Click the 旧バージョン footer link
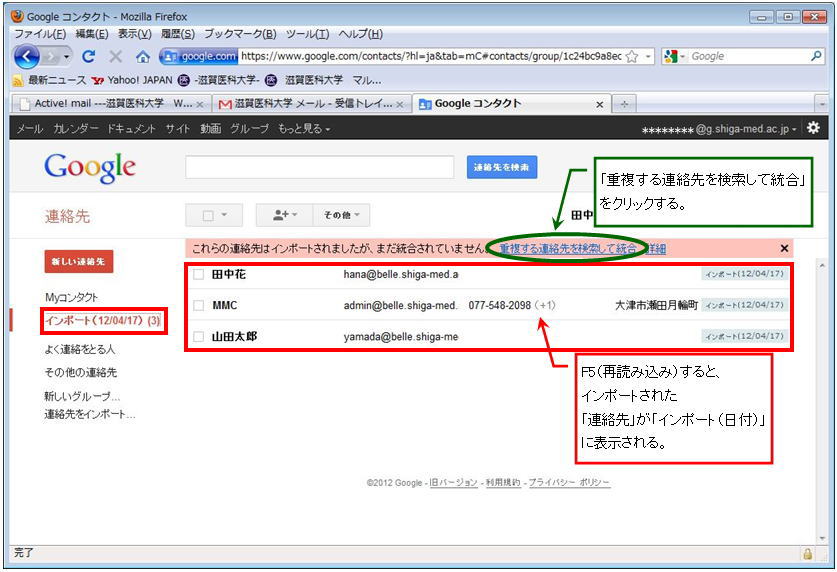 coord(453,483)
